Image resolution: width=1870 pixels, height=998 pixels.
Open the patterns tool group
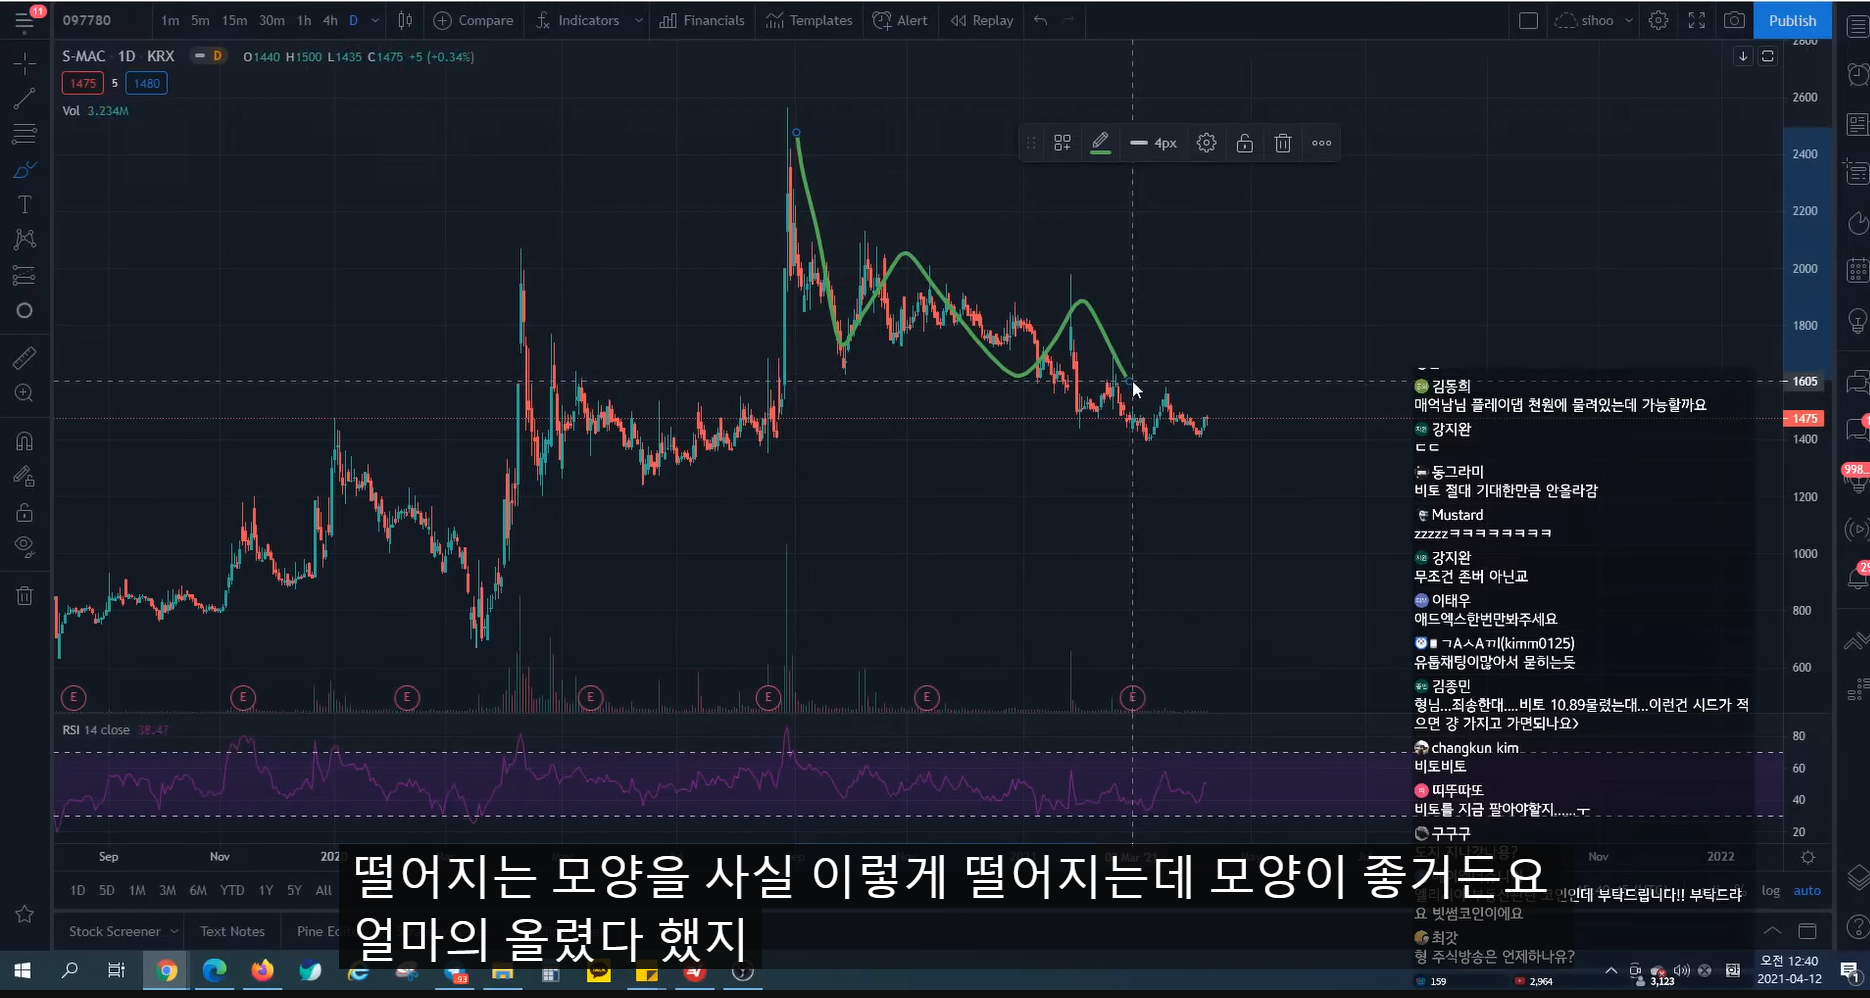(25, 239)
